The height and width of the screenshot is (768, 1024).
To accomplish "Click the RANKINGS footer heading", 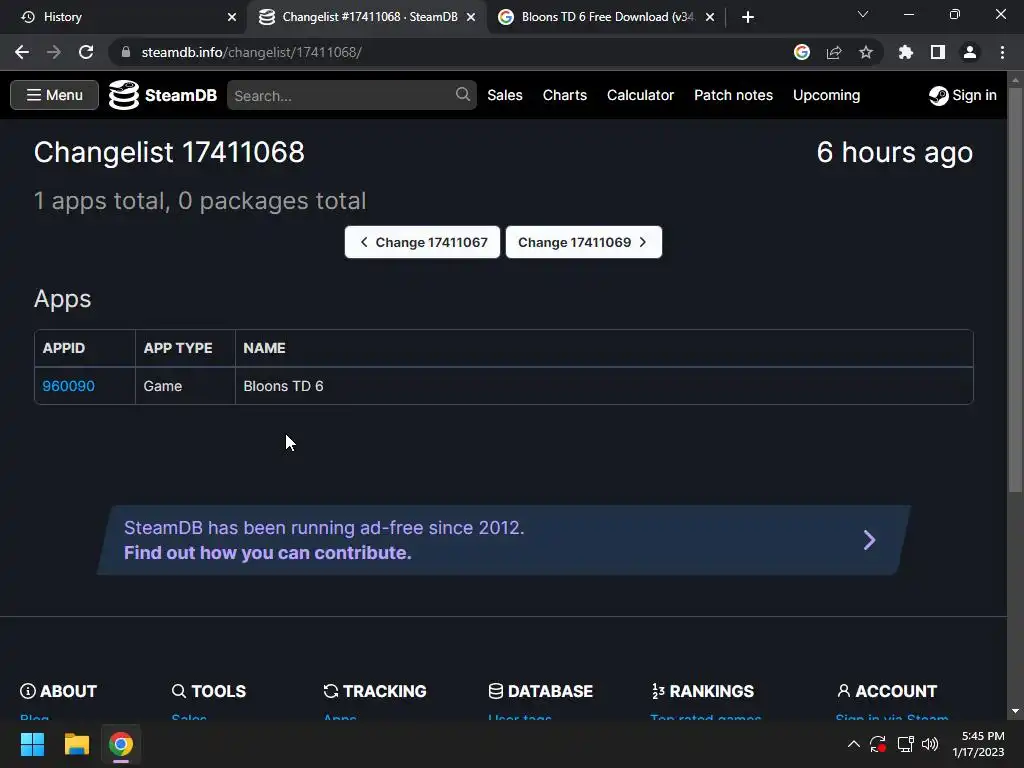I will coord(703,691).
